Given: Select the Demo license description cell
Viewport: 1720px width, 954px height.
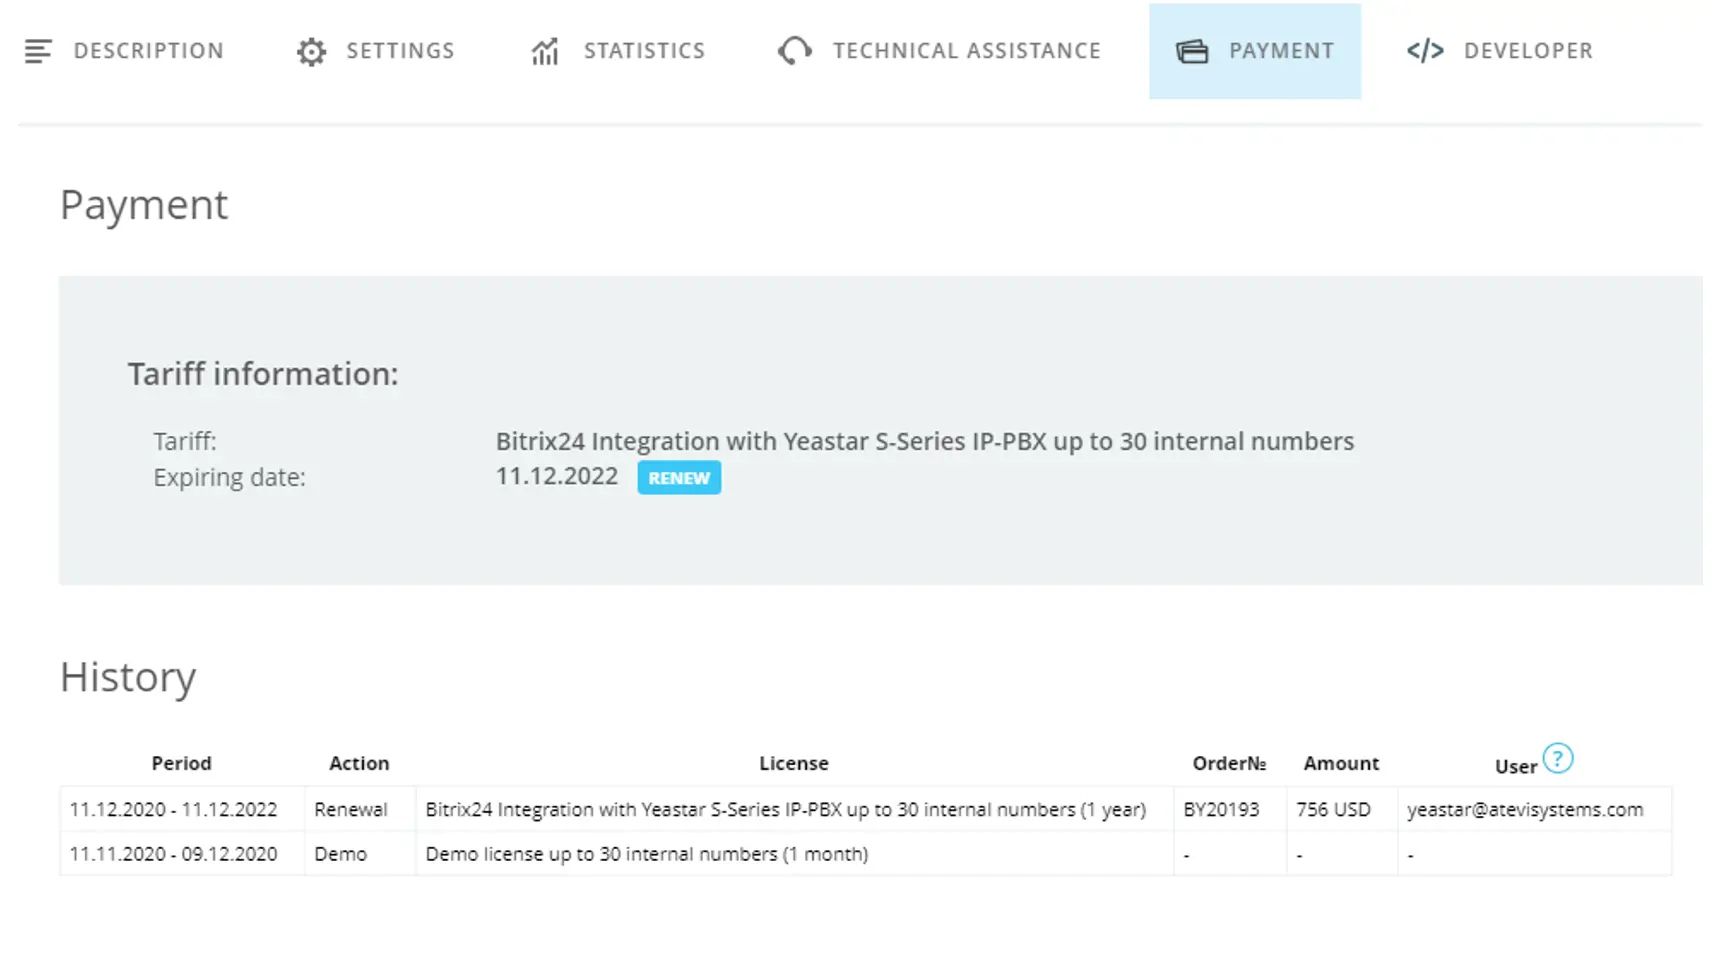Looking at the screenshot, I should 647,854.
